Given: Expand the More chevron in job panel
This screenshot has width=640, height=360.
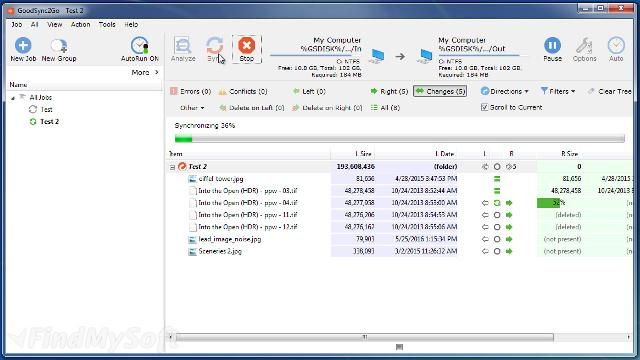Looking at the screenshot, I should (x=157, y=72).
